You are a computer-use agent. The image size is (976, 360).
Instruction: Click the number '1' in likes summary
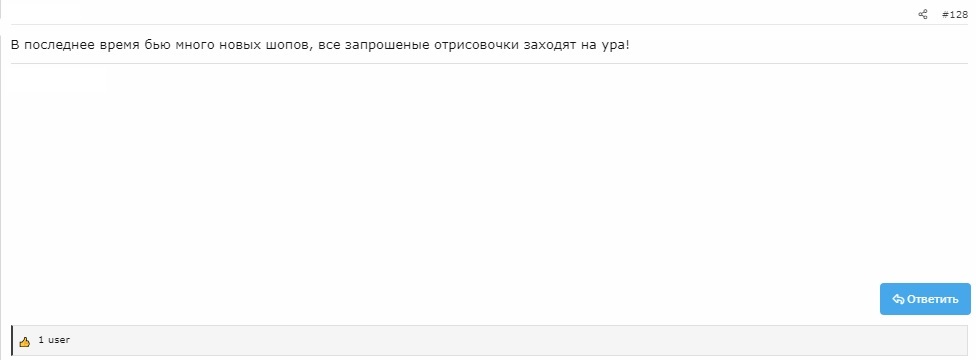[41, 340]
